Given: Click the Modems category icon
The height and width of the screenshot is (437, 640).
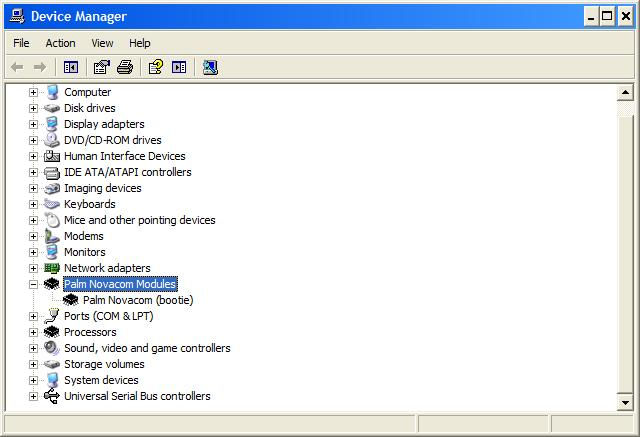Looking at the screenshot, I should (52, 236).
